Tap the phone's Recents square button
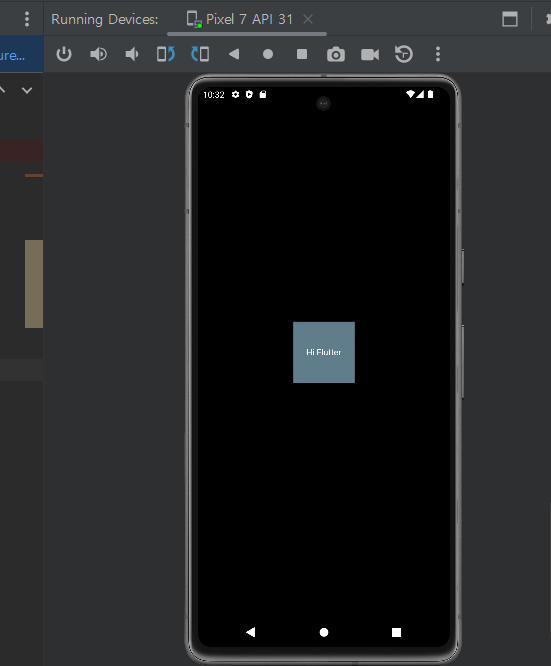Screen dimensions: 551x666 pos(396,632)
